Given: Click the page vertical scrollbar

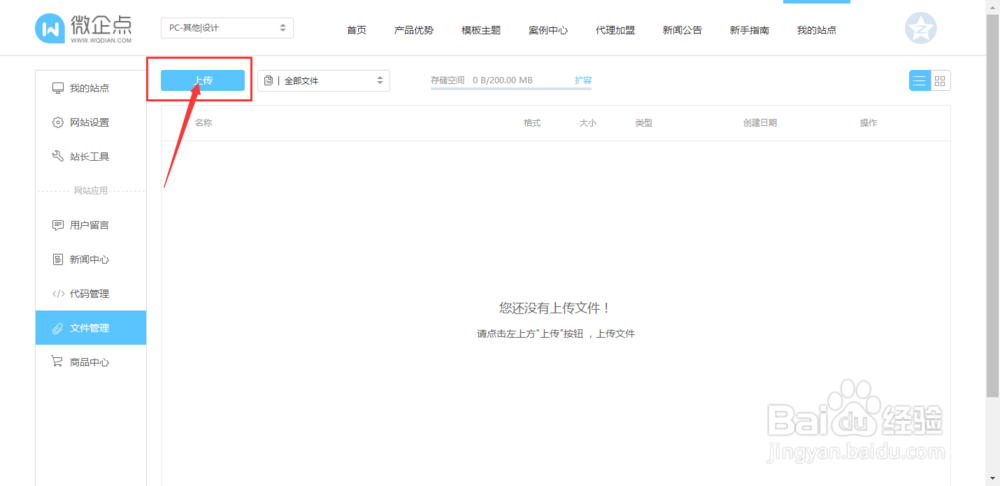Looking at the screenshot, I should point(994,204).
